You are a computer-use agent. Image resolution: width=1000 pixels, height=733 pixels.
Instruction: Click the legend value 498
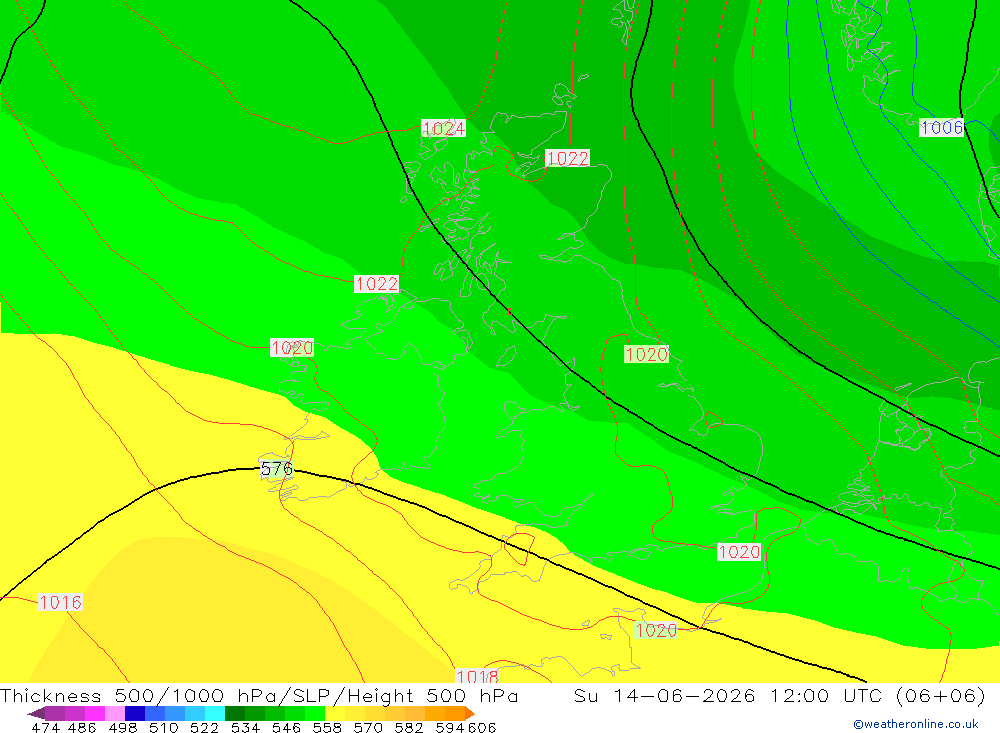(123, 728)
